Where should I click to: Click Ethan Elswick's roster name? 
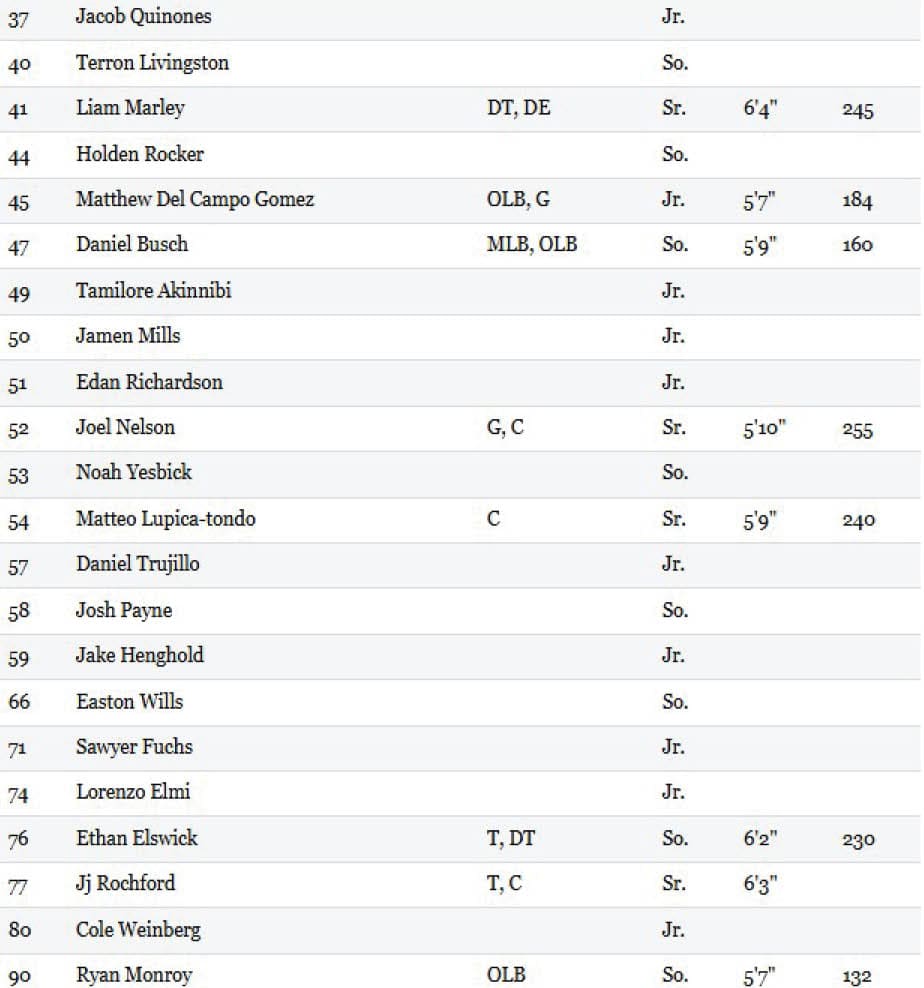pyautogui.click(x=137, y=838)
